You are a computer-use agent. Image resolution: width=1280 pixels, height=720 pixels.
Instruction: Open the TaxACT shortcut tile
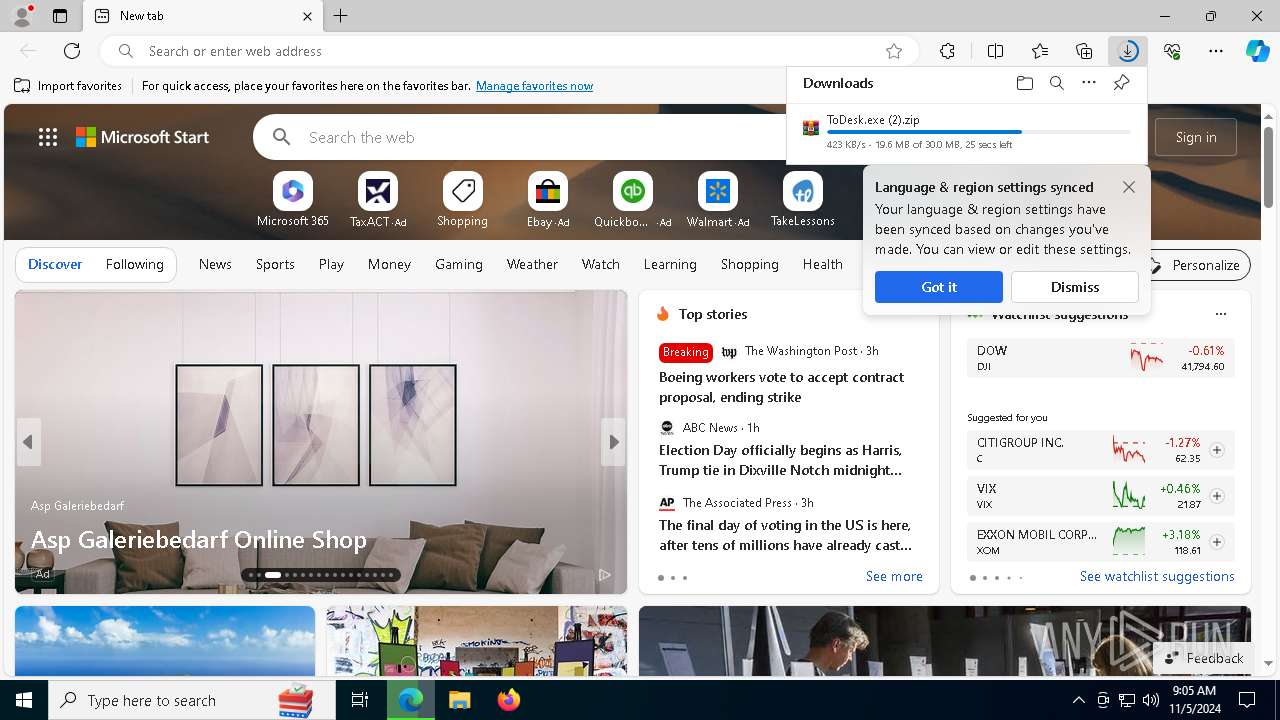tap(378, 200)
